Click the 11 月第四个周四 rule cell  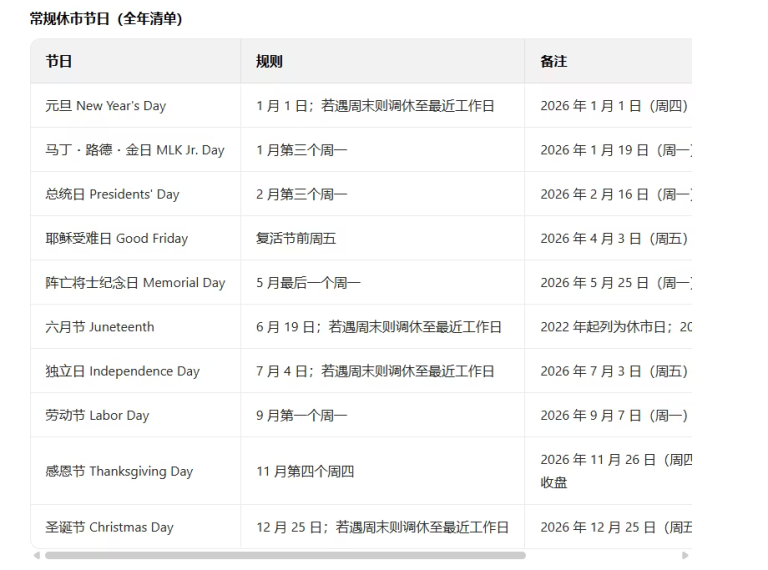(x=305, y=471)
